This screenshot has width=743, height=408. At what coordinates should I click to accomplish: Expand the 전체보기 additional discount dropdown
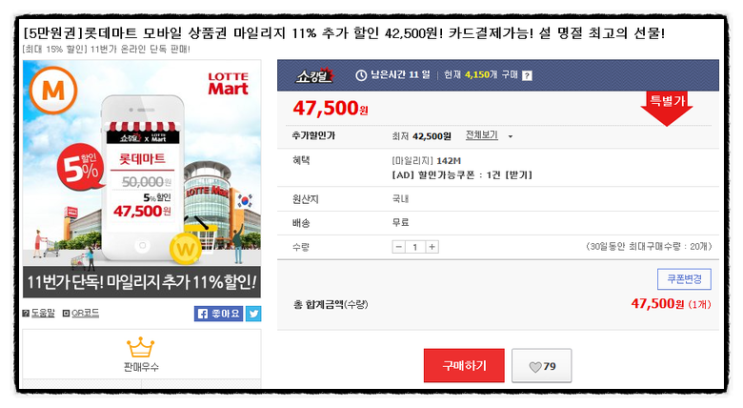click(481, 136)
